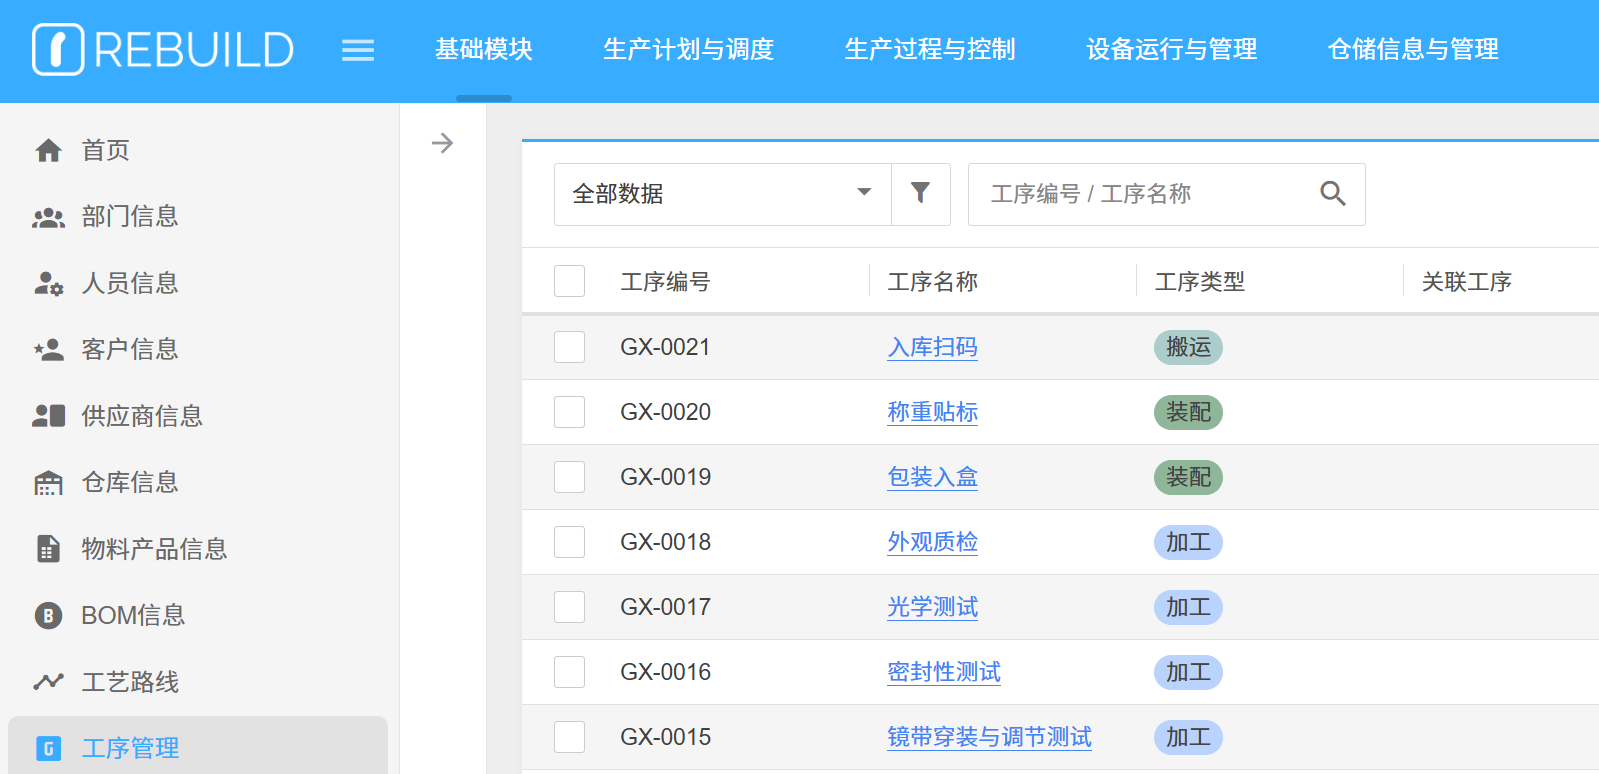This screenshot has height=774, width=1599.
Task: Switch to the 设备运行与管理 menu
Action: [1171, 49]
